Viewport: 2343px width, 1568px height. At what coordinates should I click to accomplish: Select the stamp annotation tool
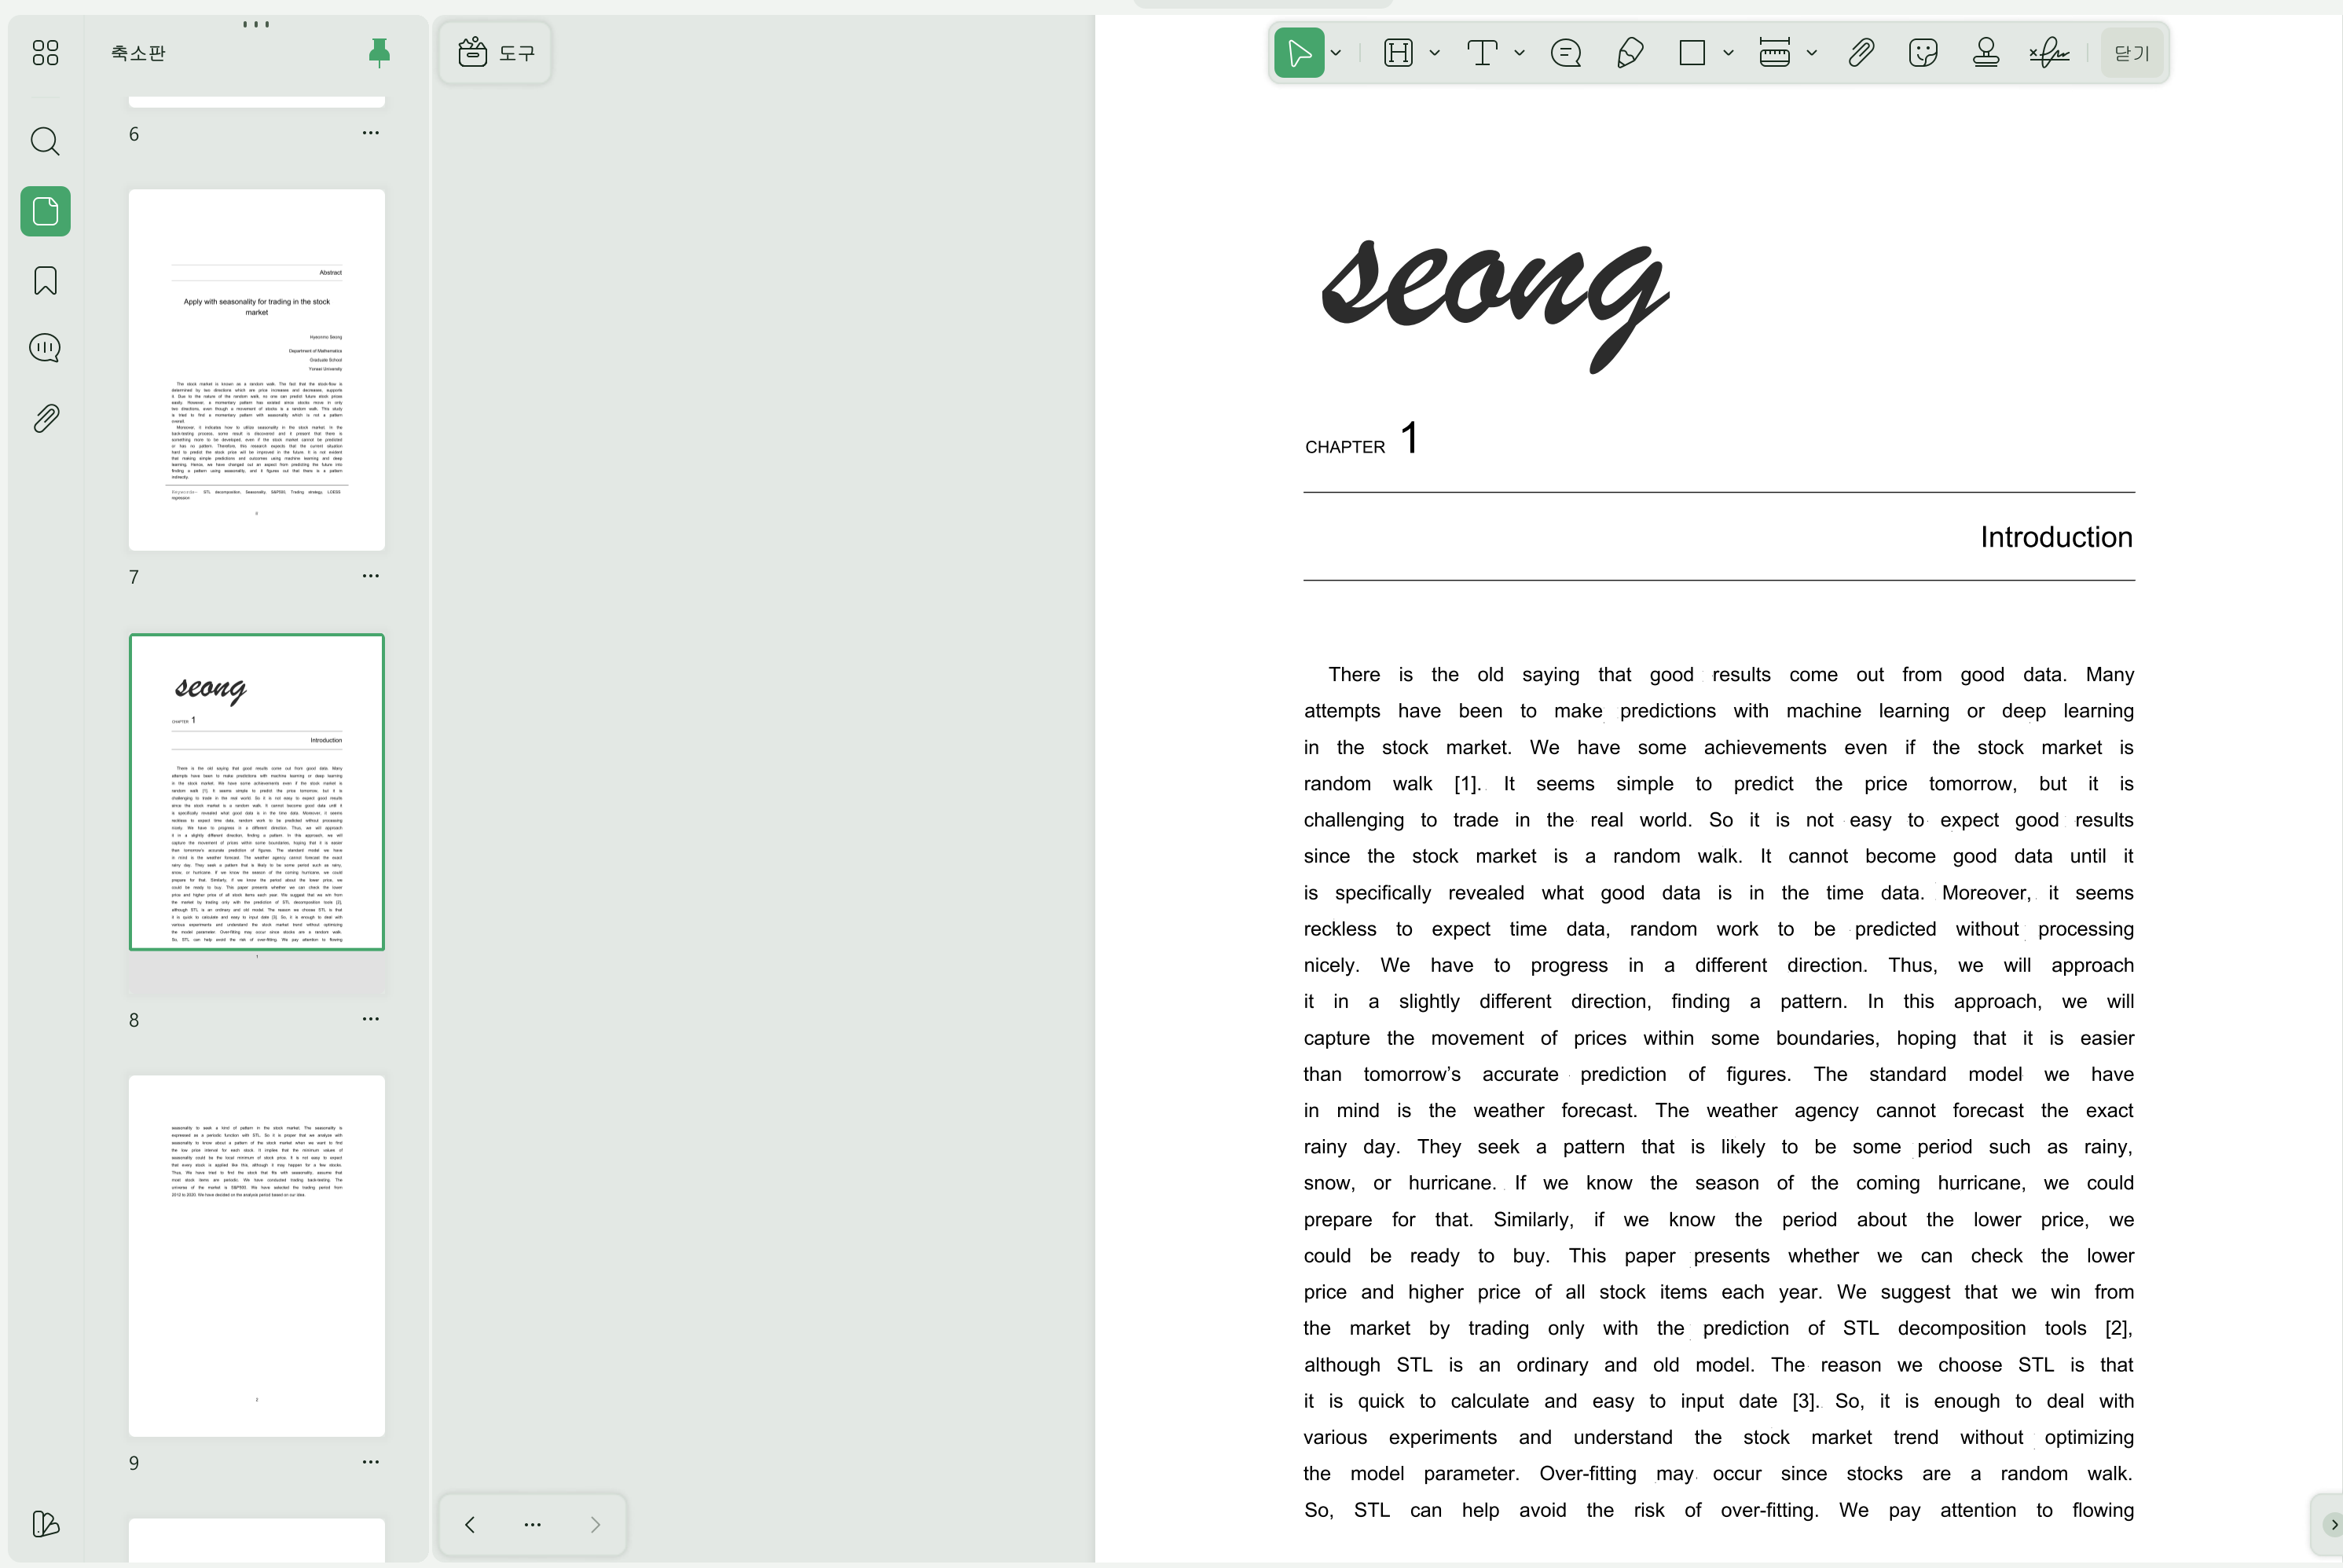(1985, 52)
